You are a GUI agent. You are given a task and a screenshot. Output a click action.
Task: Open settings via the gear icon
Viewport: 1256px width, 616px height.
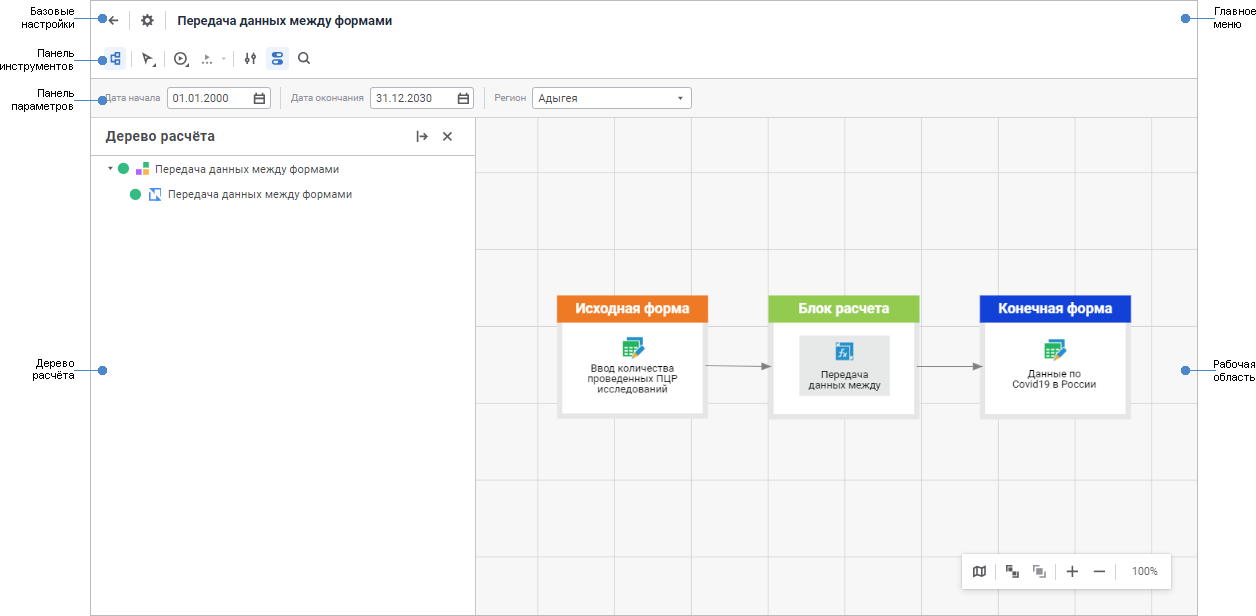tap(147, 20)
